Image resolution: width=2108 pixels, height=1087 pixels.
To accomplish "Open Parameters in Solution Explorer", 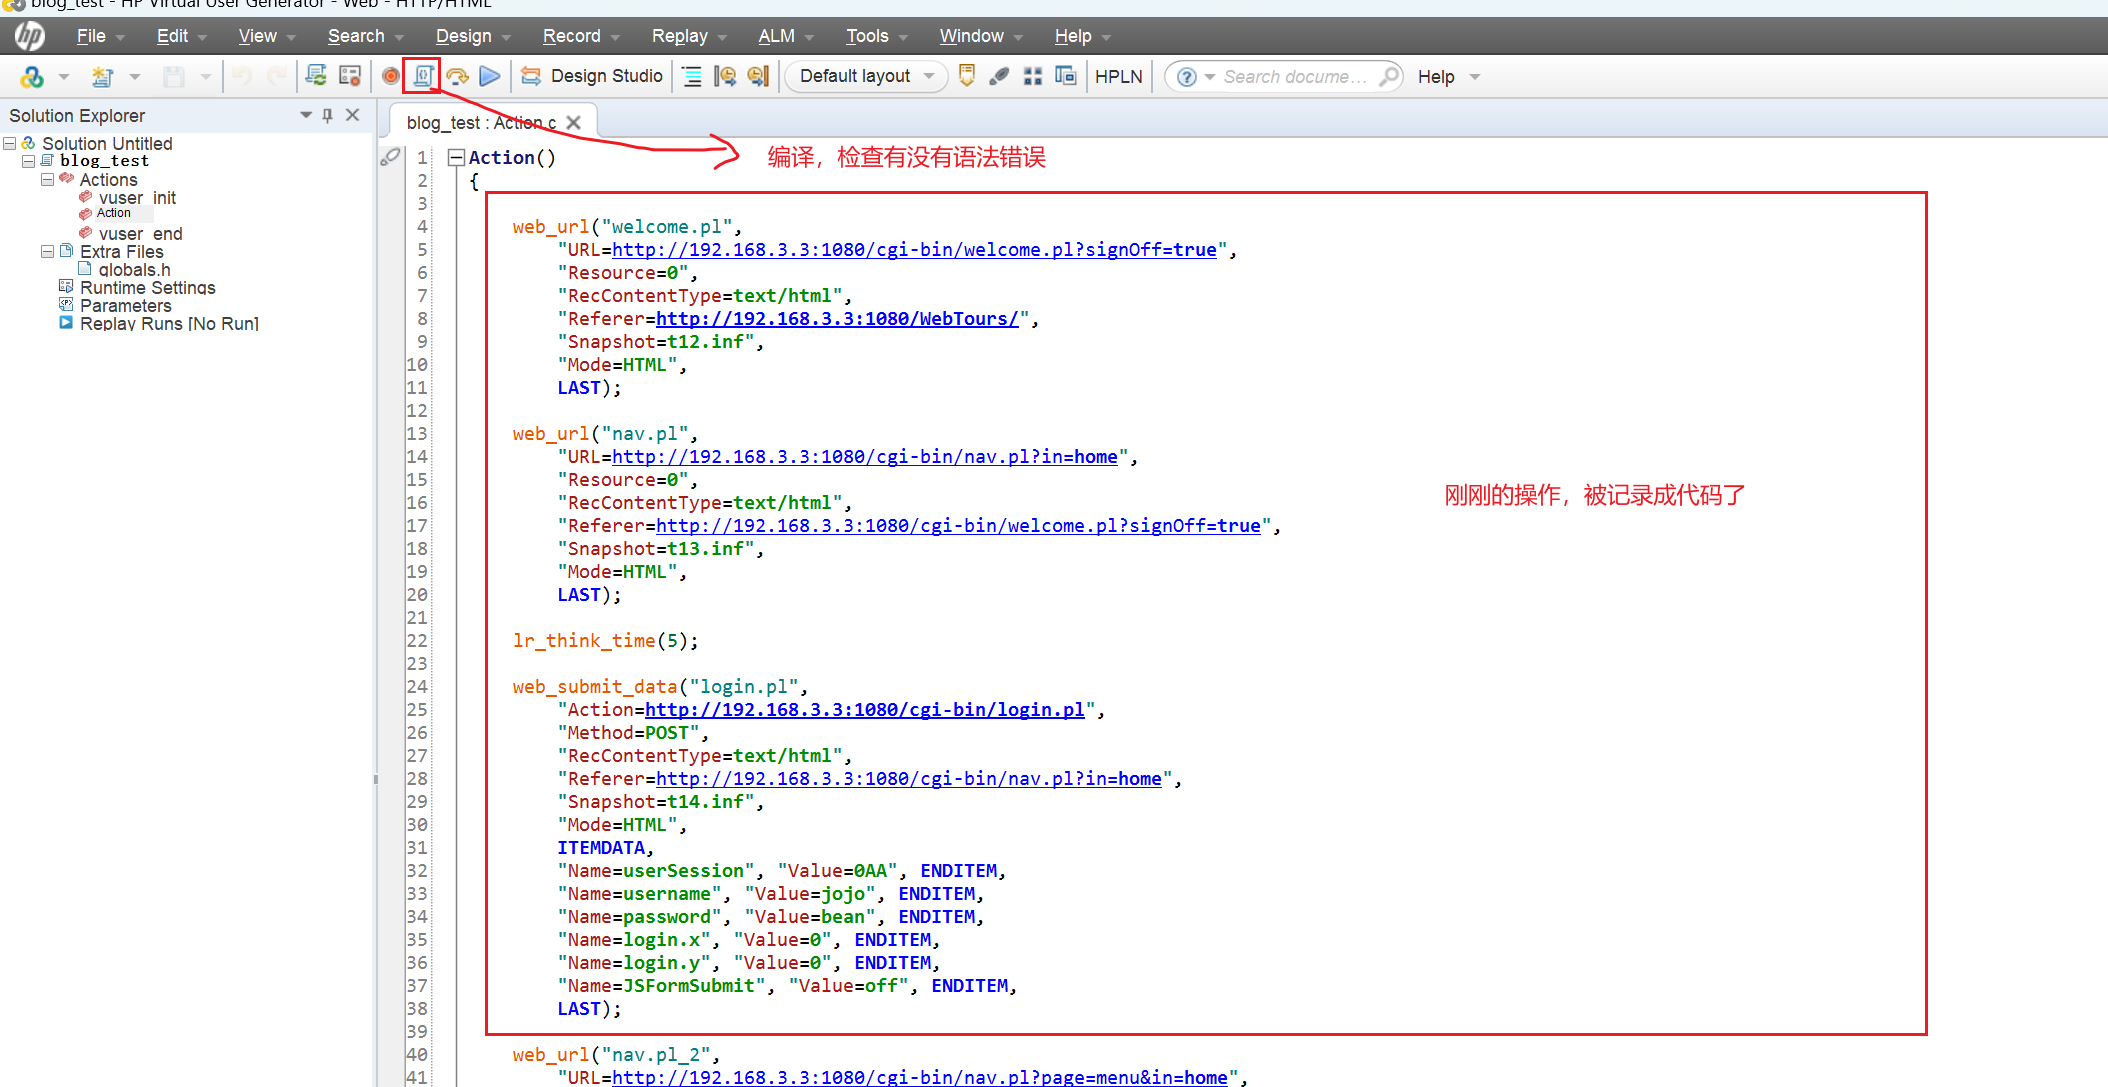I will click(x=125, y=306).
